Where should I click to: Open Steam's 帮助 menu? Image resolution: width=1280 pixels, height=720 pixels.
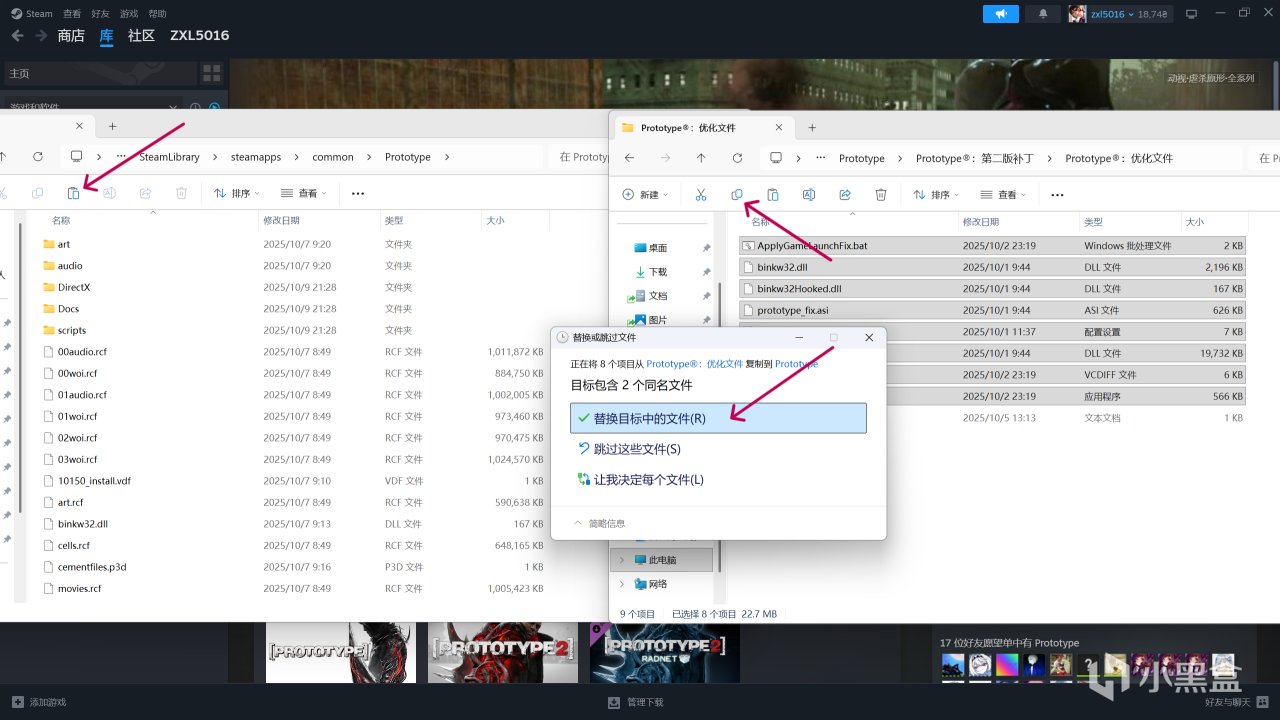tap(157, 14)
